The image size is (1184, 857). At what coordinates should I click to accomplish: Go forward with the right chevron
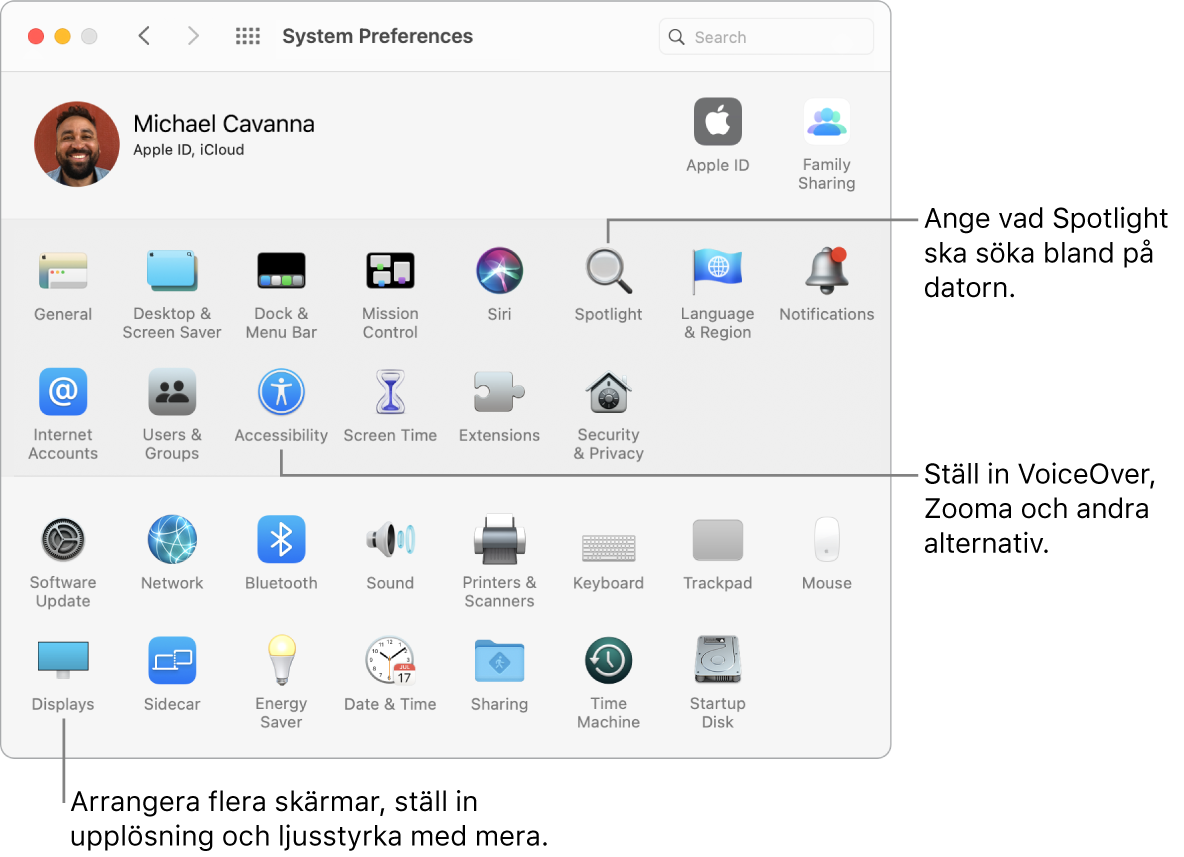193,36
